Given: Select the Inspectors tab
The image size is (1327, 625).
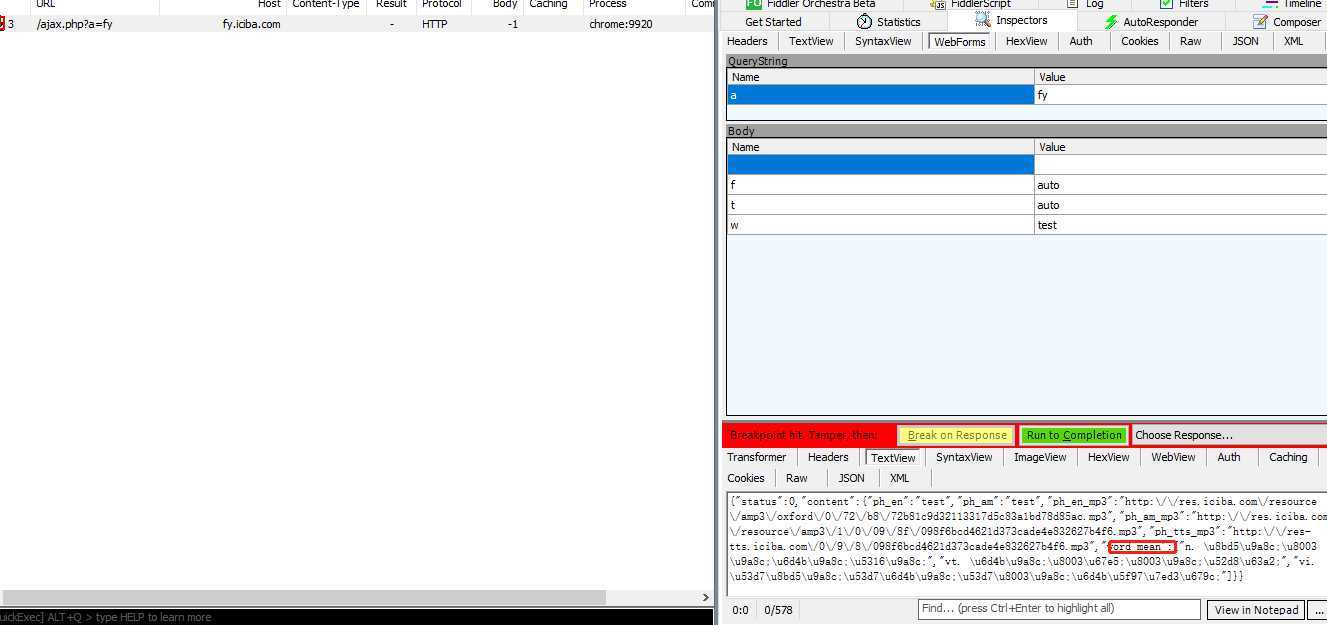Looking at the screenshot, I should click(1011, 21).
